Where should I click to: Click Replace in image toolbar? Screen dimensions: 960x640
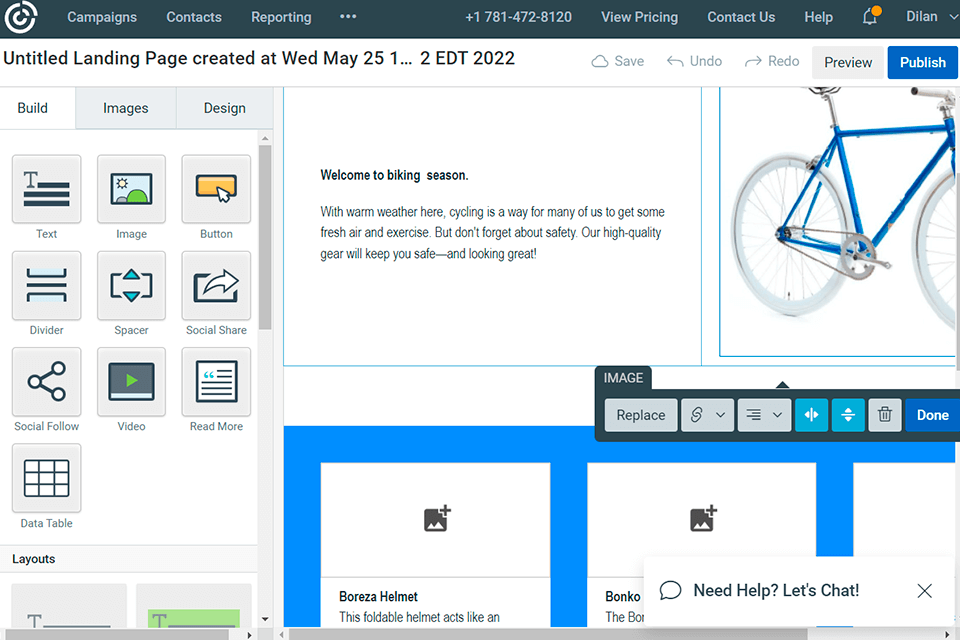tap(640, 415)
